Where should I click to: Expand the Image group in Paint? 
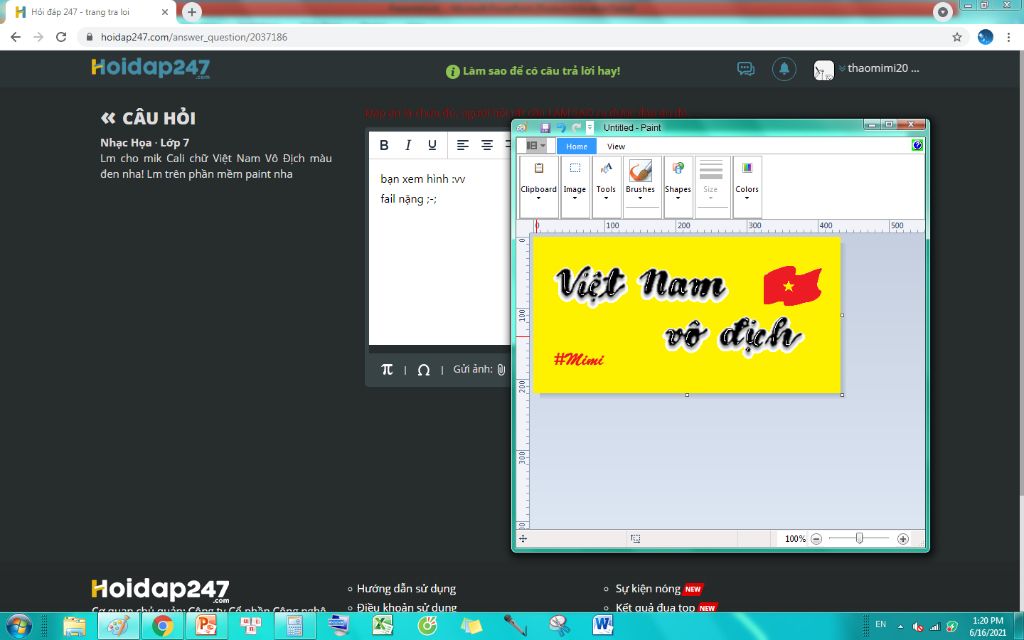(x=575, y=187)
